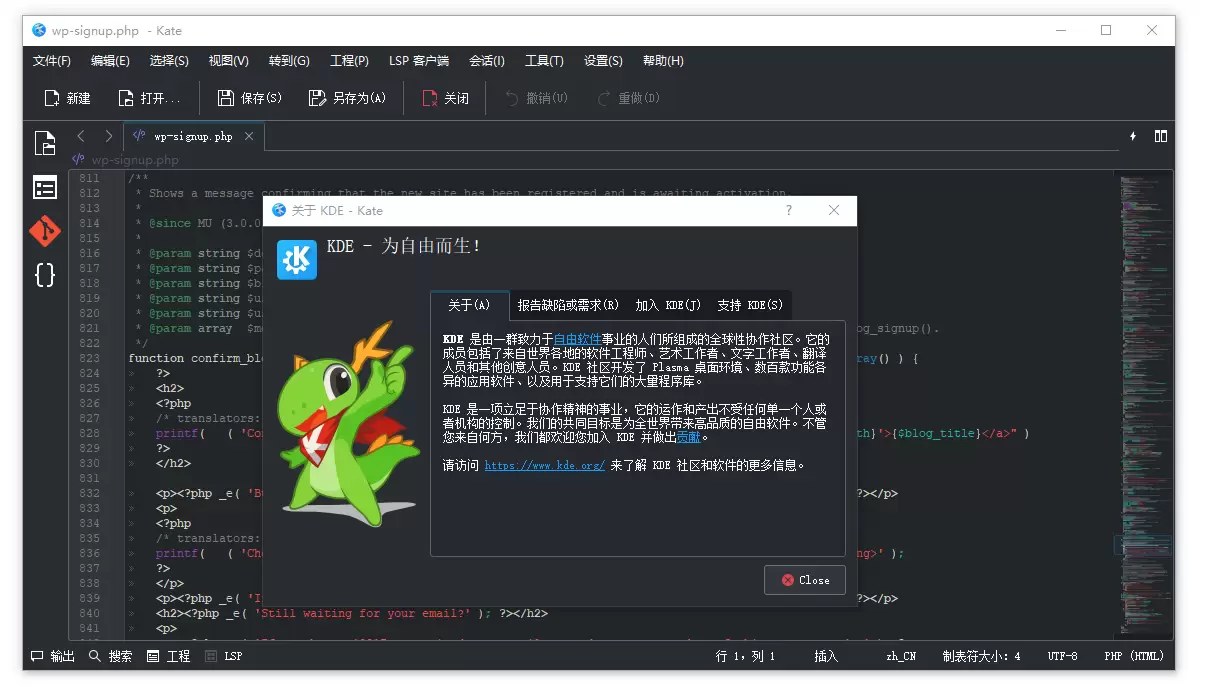
Task: Click 另存为(A) in the toolbar
Action: [x=347, y=98]
